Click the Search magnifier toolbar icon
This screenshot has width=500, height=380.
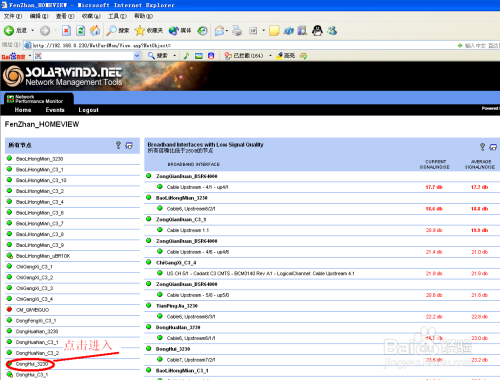pos(111,31)
